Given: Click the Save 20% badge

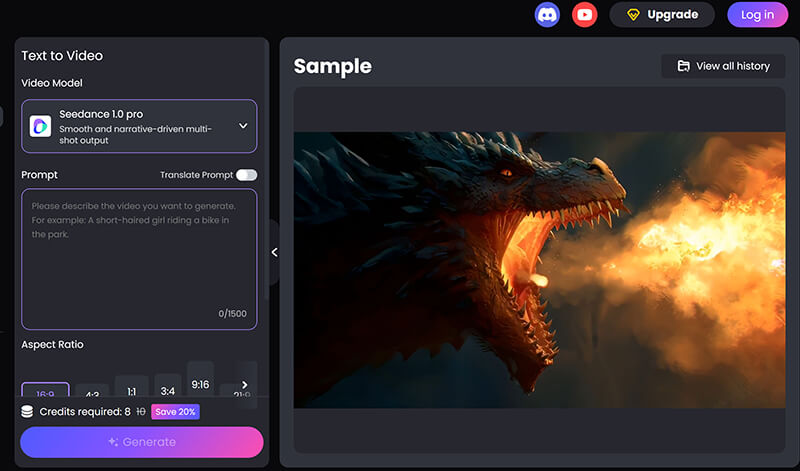Looking at the screenshot, I should [x=175, y=412].
